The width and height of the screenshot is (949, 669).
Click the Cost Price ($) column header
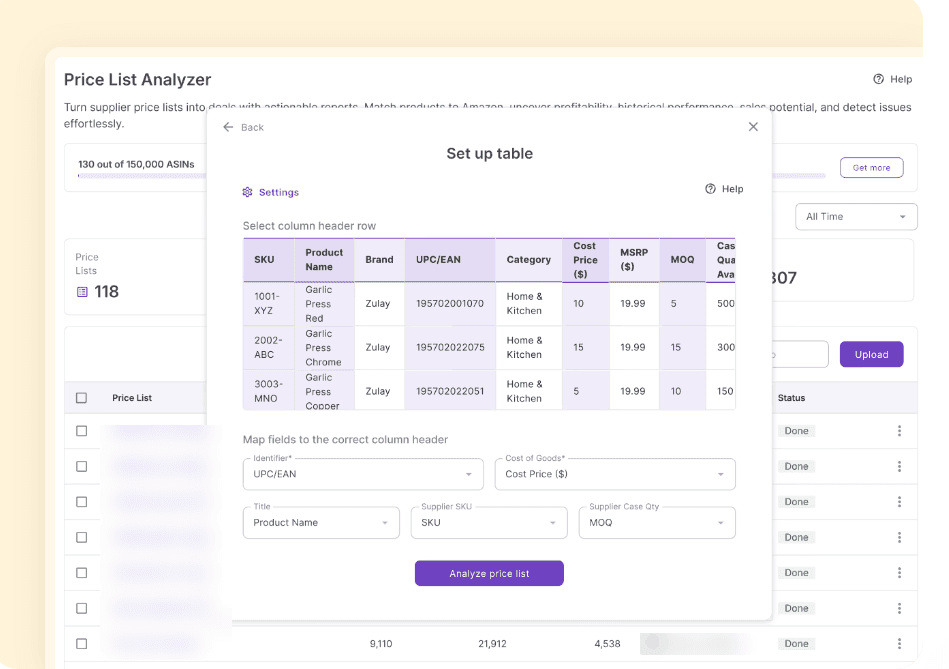(x=585, y=260)
